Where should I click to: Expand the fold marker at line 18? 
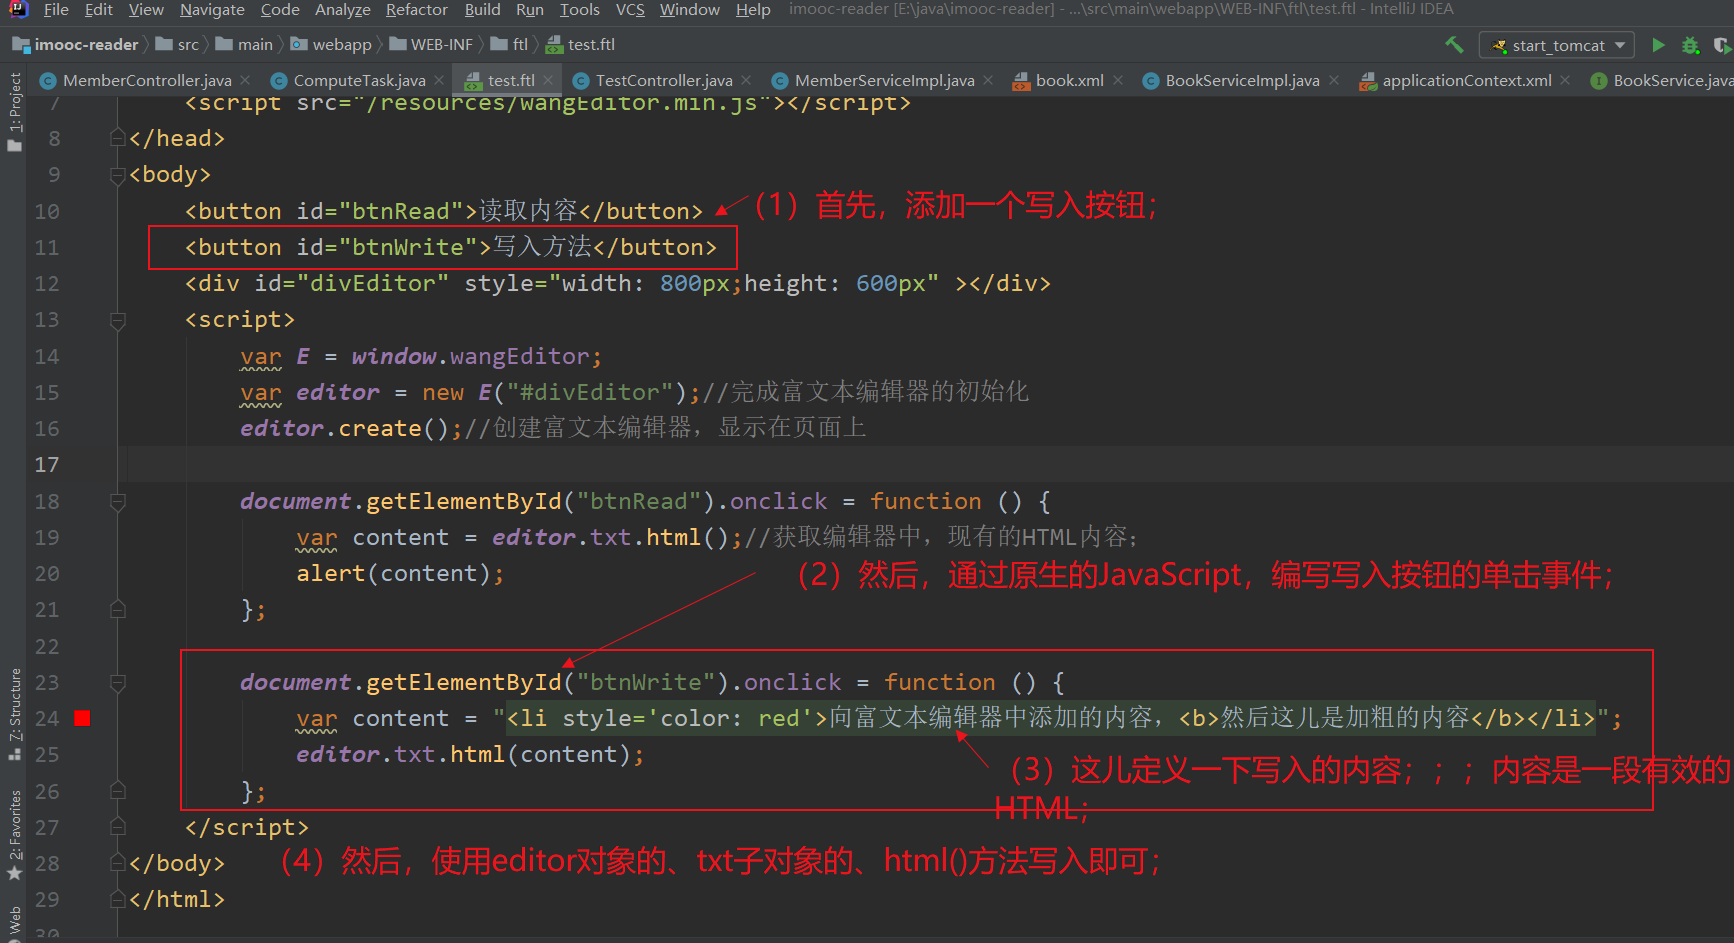click(117, 501)
